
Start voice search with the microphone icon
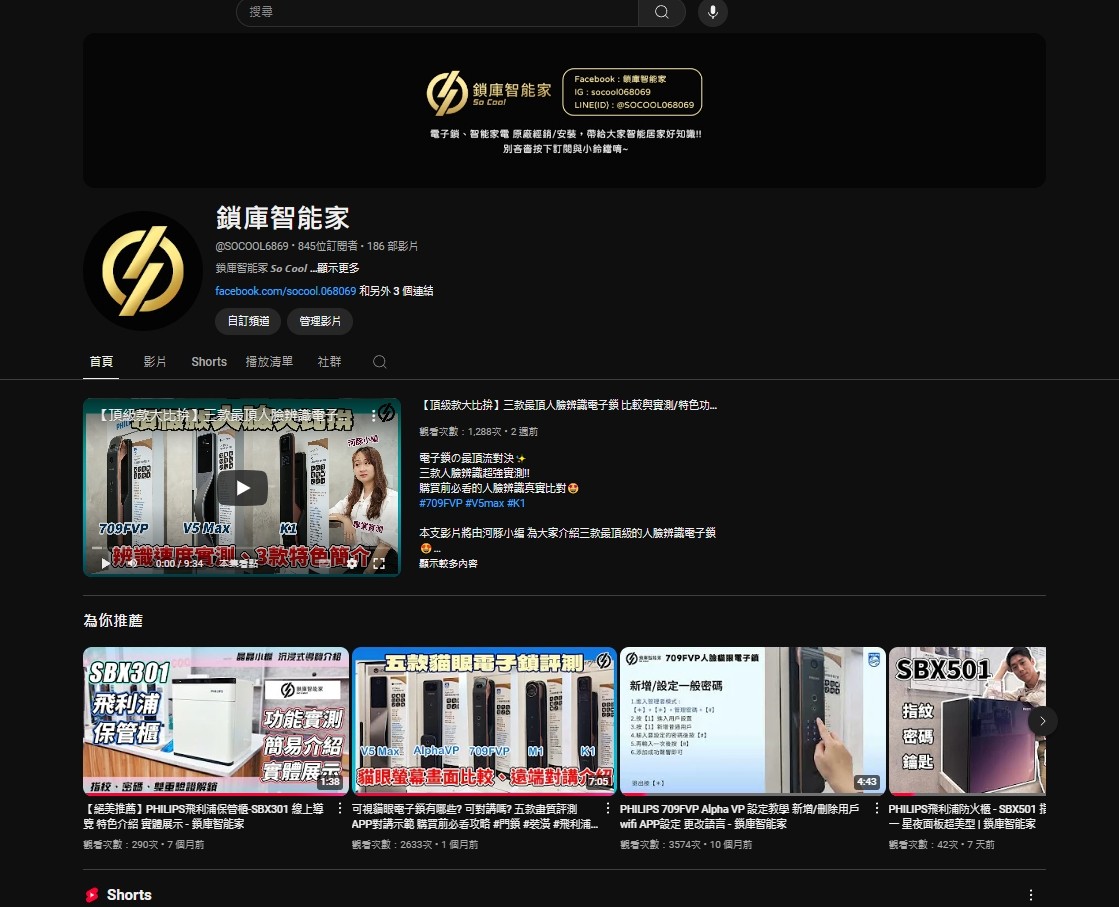(712, 12)
